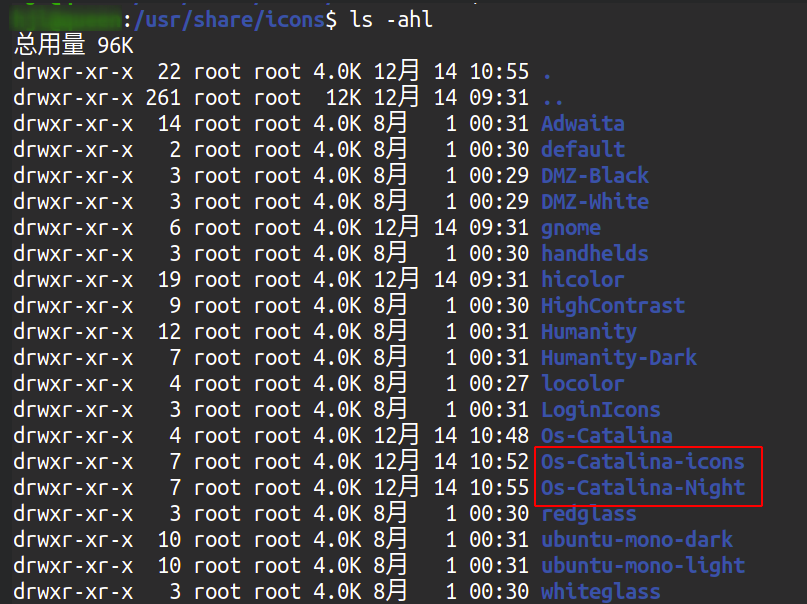Click the ubuntu-mono-light directory name
807x604 pixels.
tap(643, 566)
